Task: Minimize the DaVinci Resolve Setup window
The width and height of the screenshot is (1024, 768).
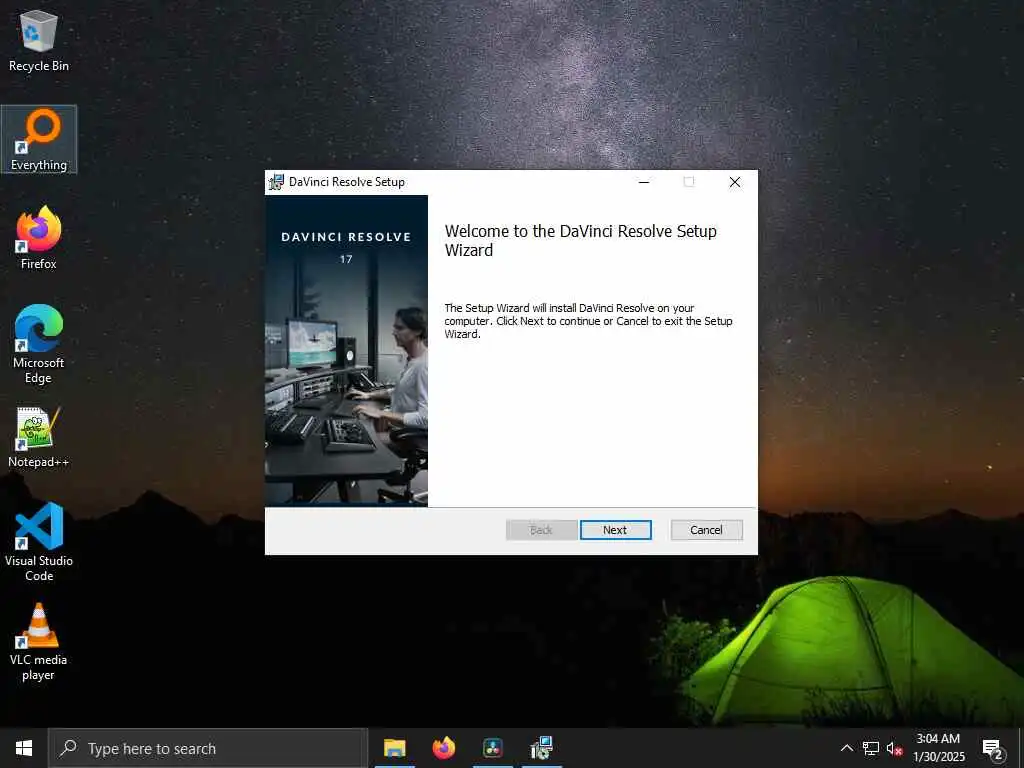Action: pyautogui.click(x=644, y=182)
